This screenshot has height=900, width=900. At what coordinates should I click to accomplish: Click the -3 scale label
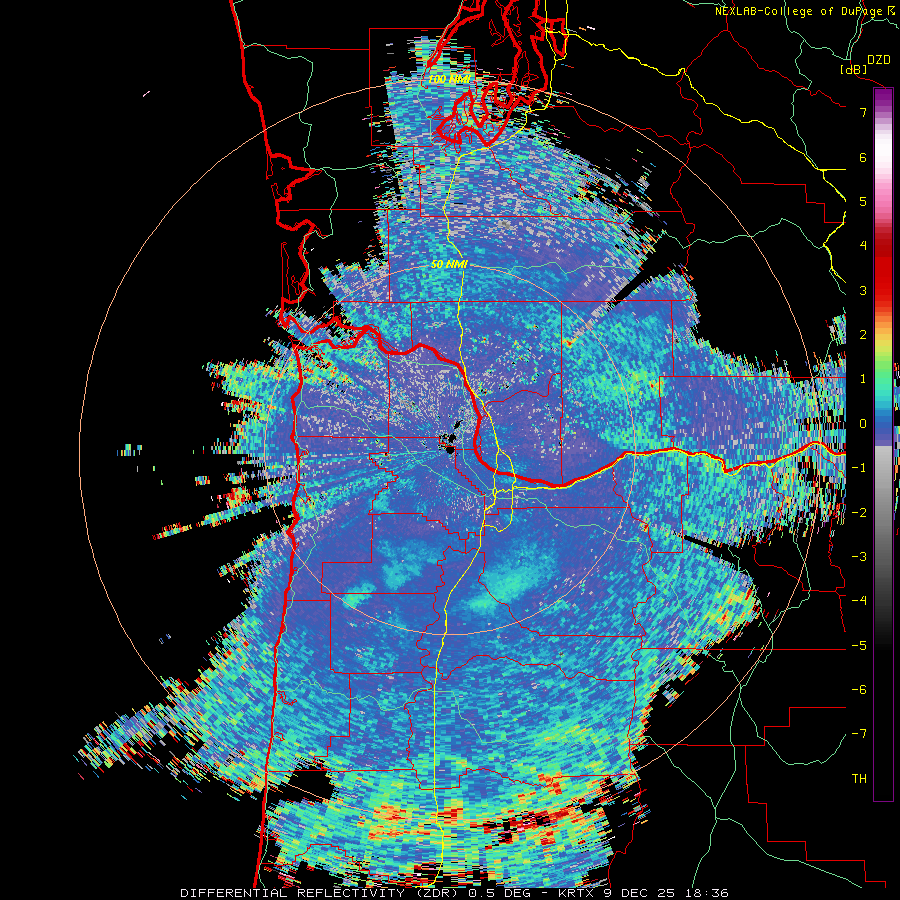click(x=859, y=557)
